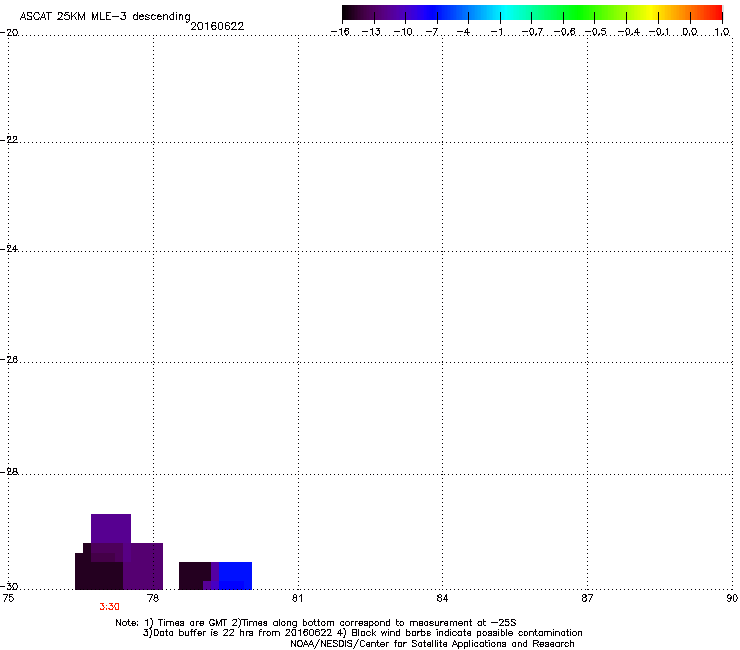This screenshot has height=650, width=740.
Task: Click the note "Data buffer is 22 hrs from 20160622"
Action: coord(243,633)
